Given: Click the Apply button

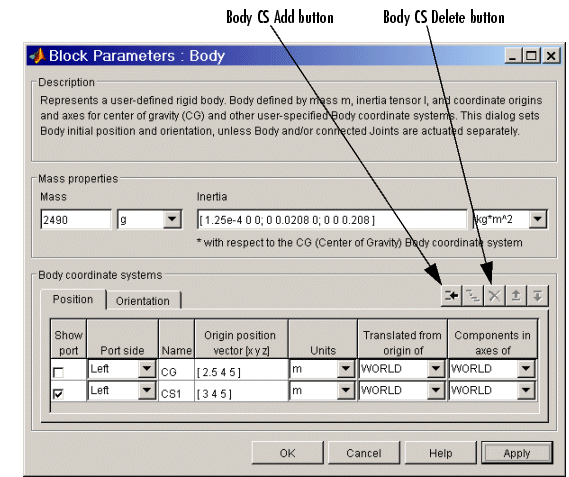Looking at the screenshot, I should 517,453.
